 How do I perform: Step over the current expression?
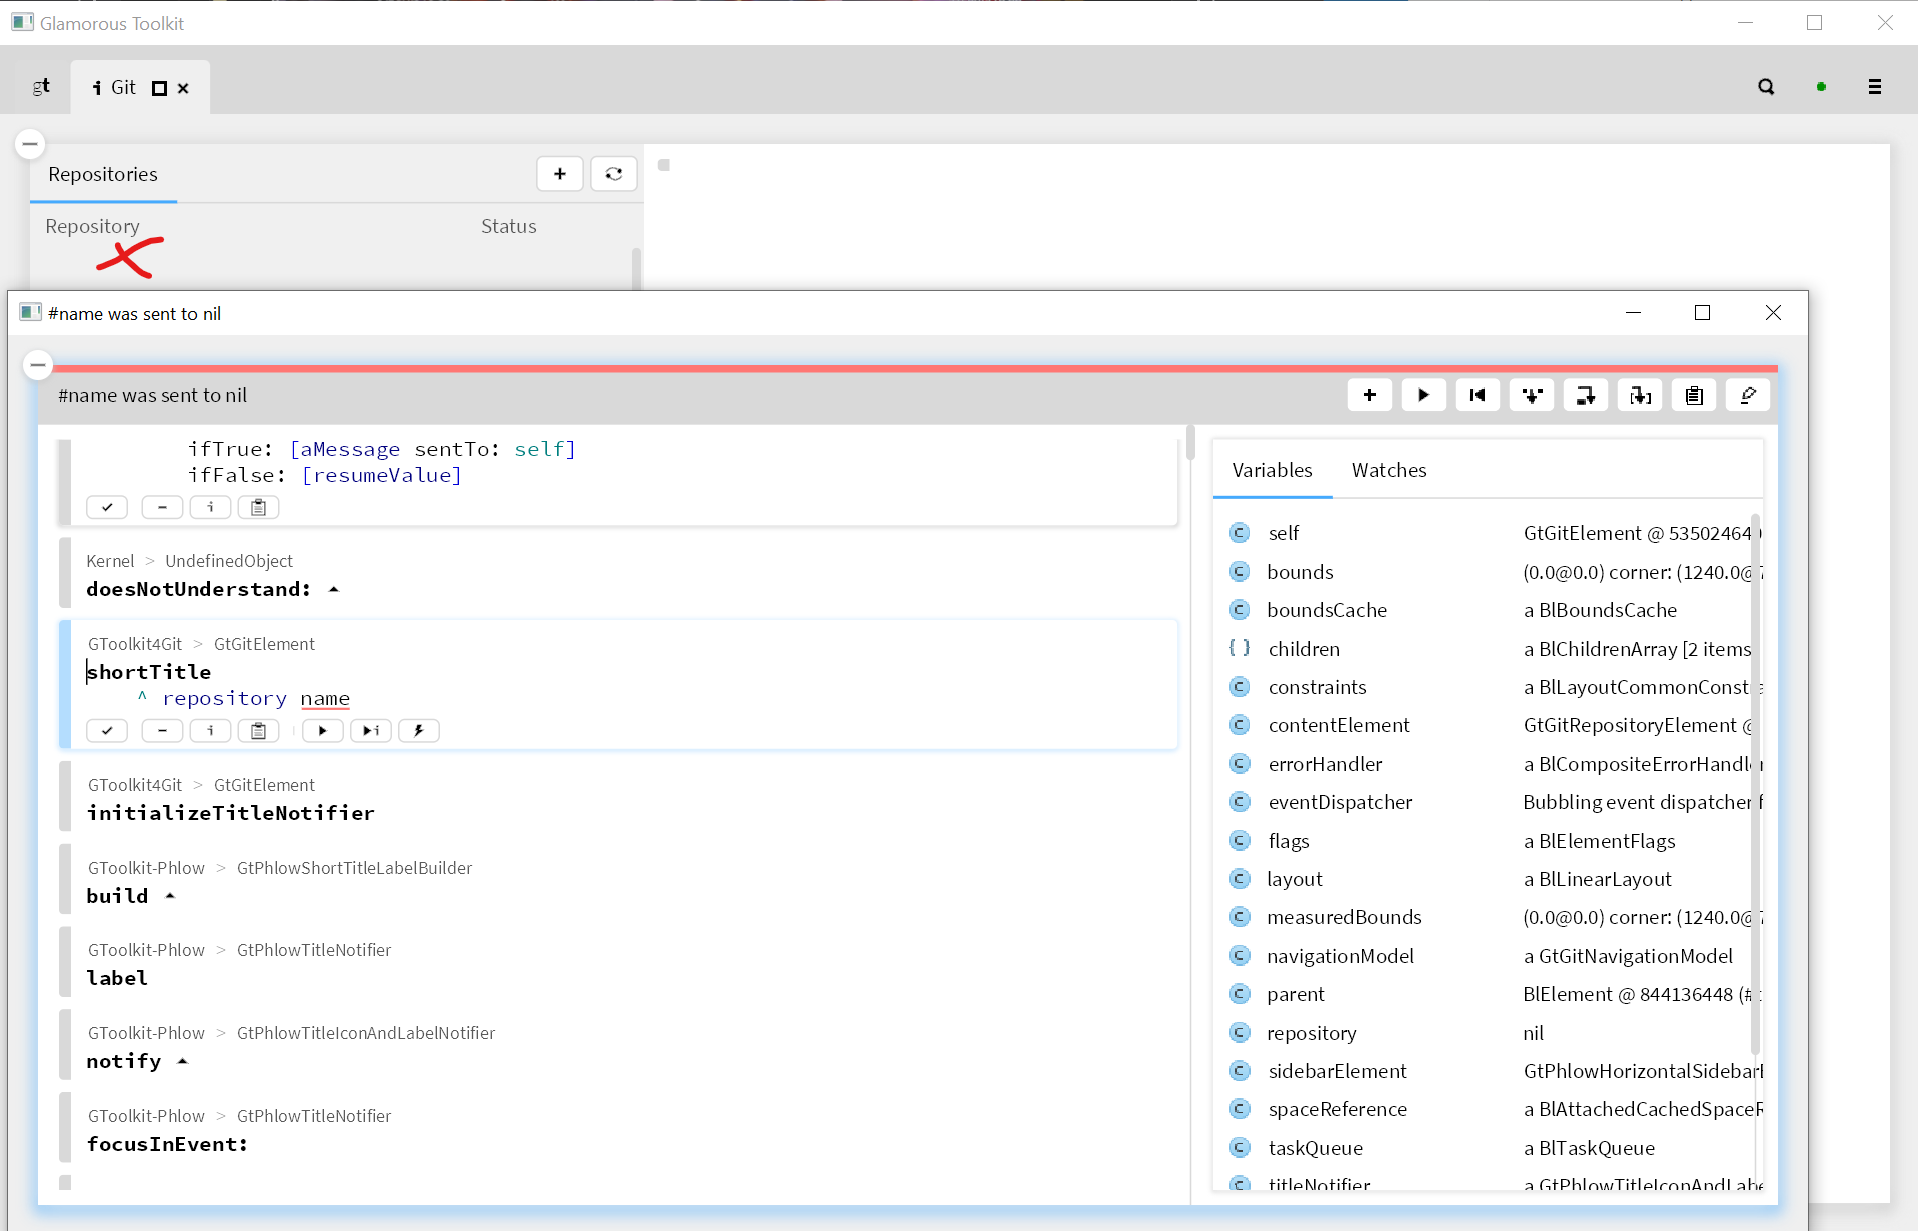point(1585,395)
